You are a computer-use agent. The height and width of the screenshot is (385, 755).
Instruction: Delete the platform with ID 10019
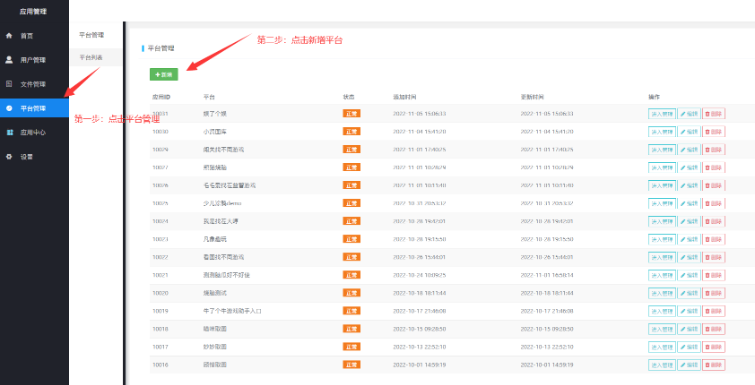pos(714,311)
